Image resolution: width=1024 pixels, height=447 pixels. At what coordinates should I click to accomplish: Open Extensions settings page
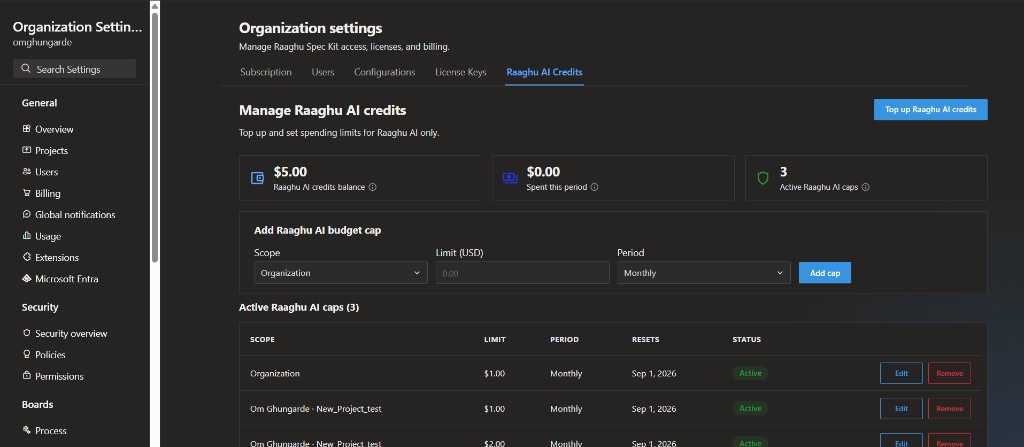coord(57,257)
